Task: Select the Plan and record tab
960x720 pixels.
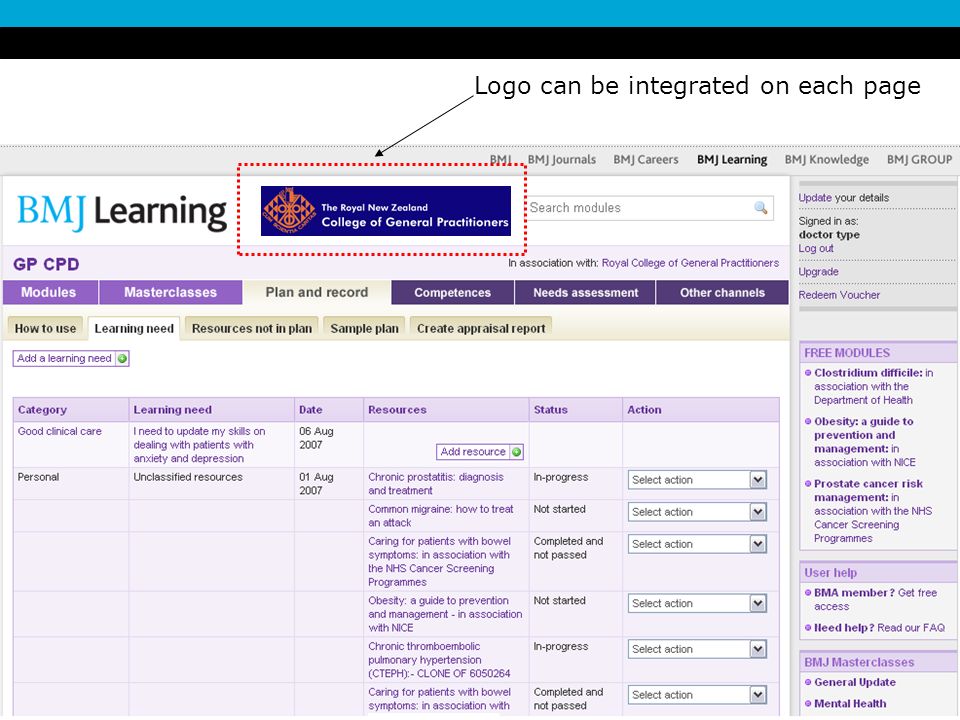Action: pos(317,292)
